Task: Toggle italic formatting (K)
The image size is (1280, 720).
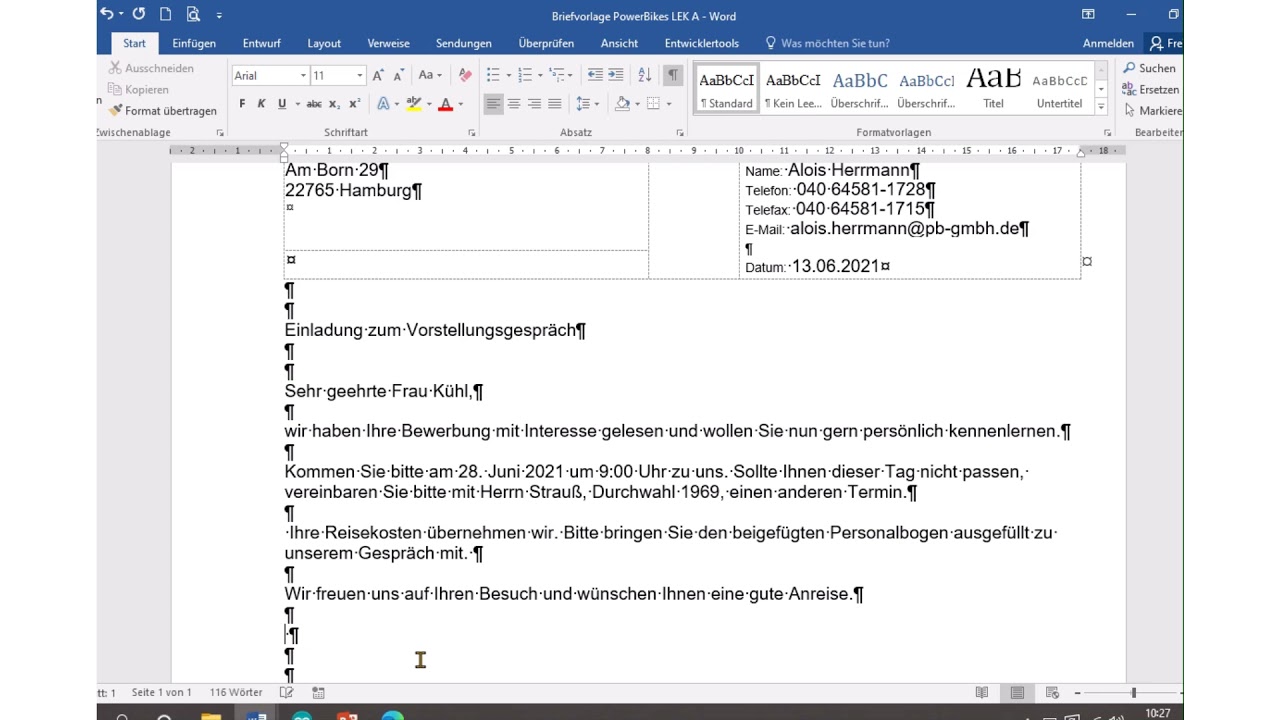Action: pos(262,104)
